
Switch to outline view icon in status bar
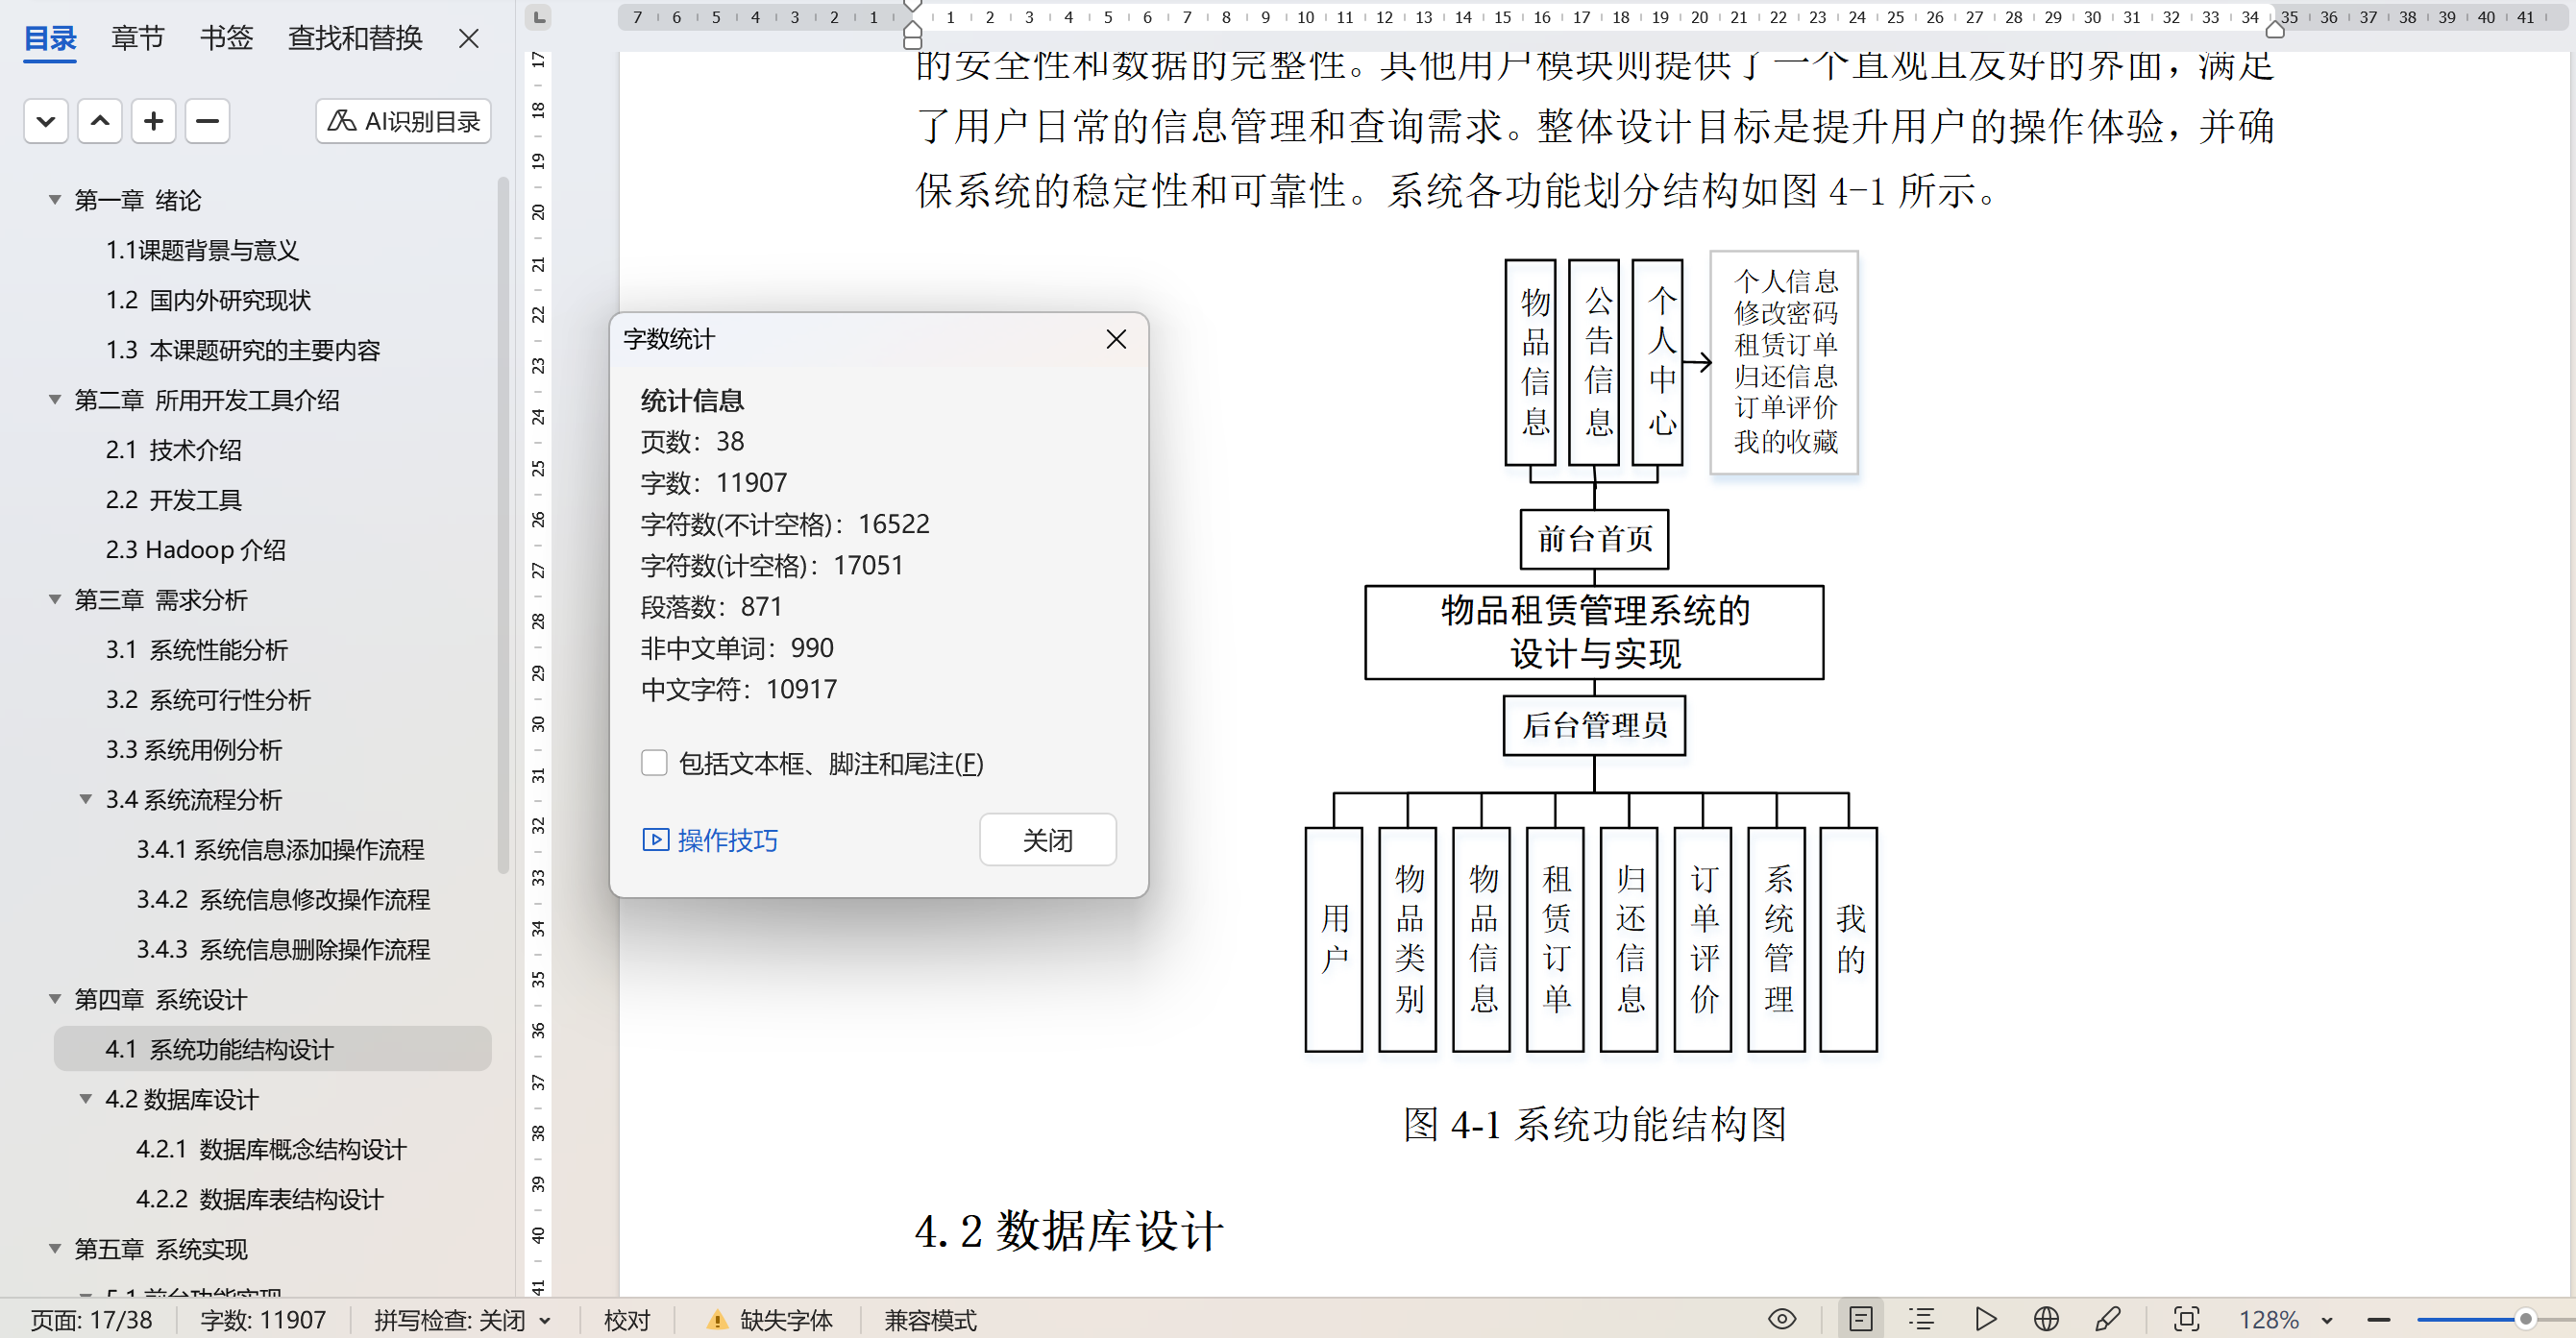tap(1920, 1319)
